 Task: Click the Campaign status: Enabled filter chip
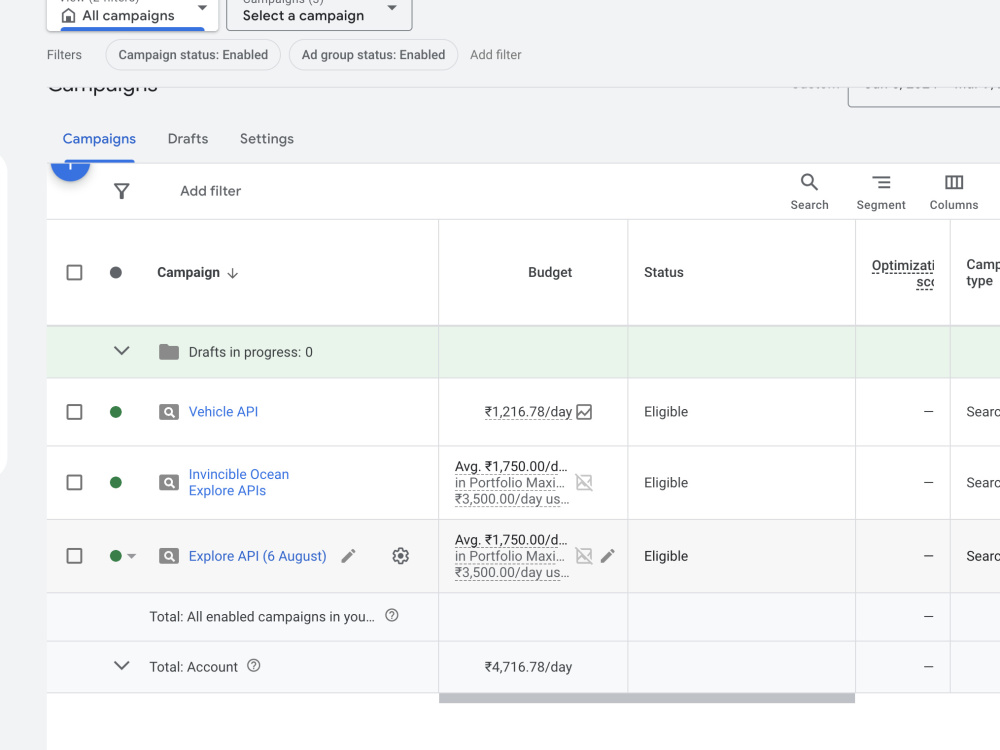click(x=193, y=55)
